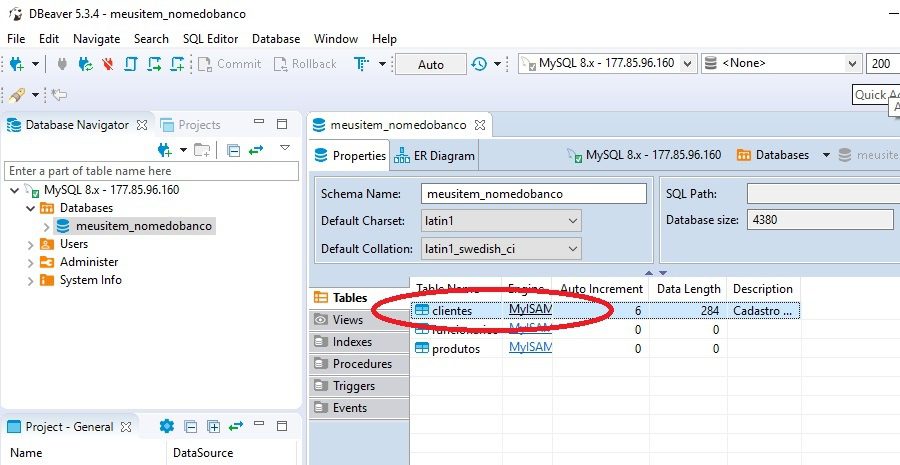Open the Default Charset latin1 dropdown
Screen dimensions: 900x465
click(501, 221)
